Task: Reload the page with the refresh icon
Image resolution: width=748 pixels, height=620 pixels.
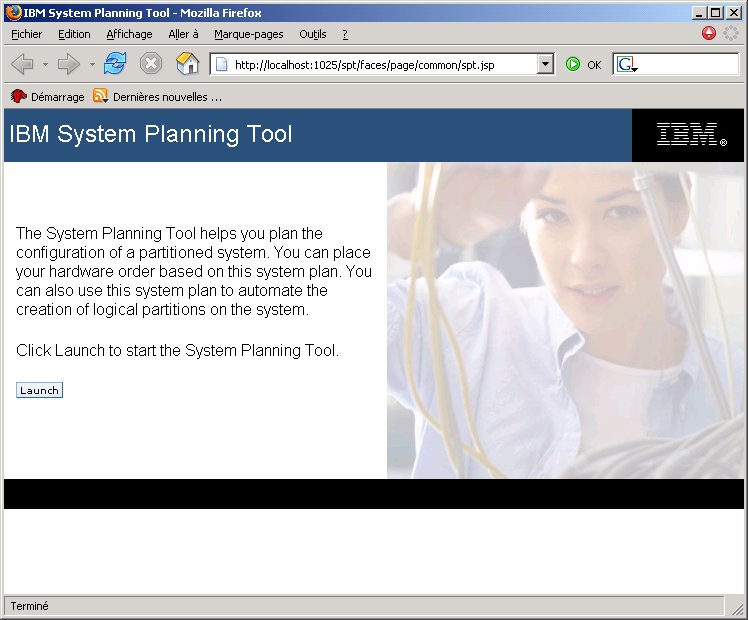Action: [115, 63]
